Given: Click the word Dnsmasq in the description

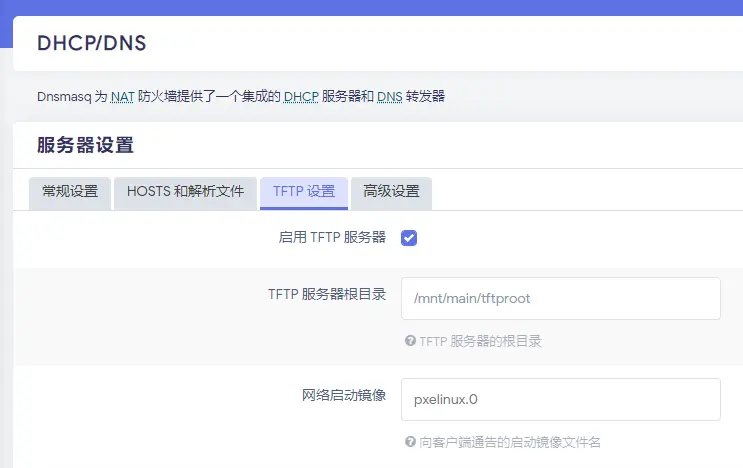Looking at the screenshot, I should tap(64, 97).
